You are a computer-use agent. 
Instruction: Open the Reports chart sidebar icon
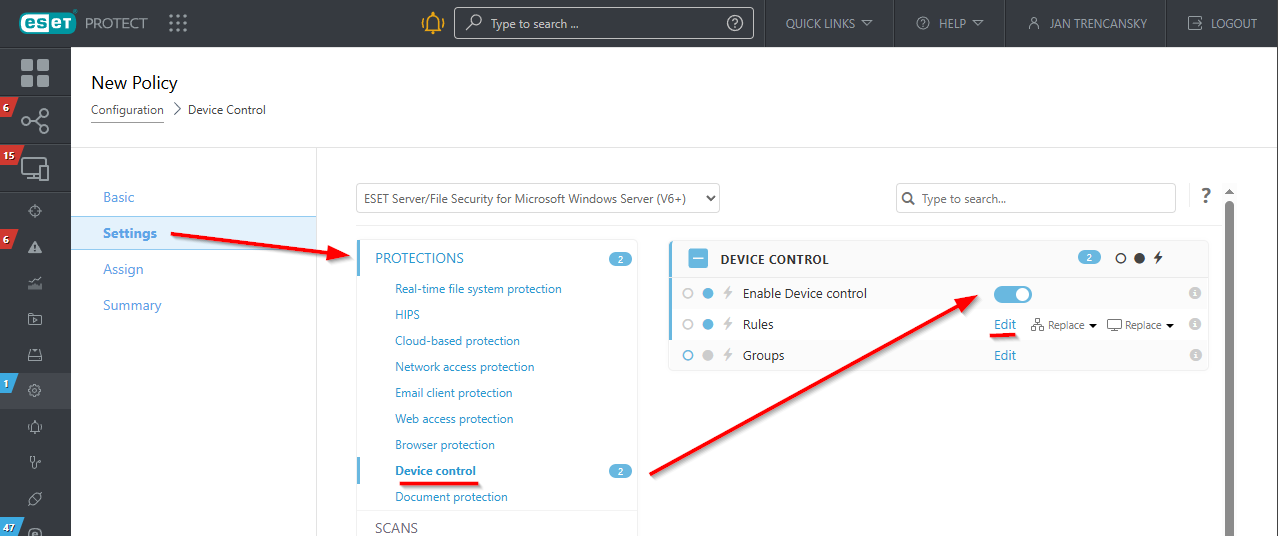35,283
